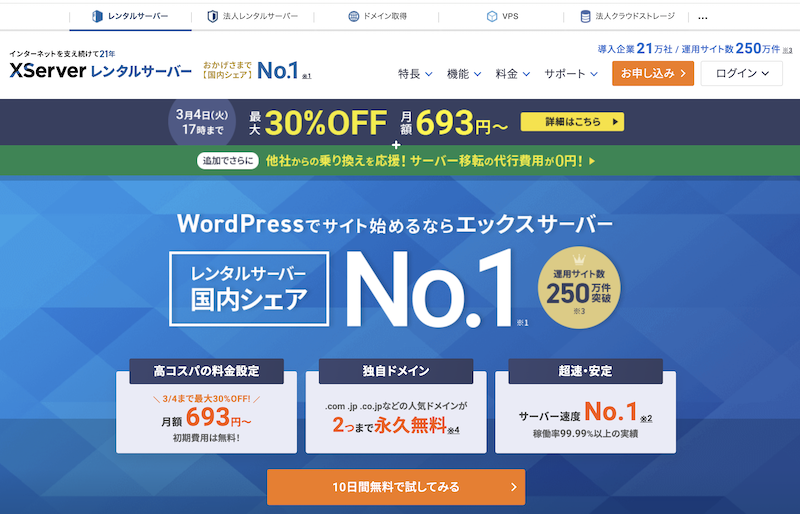Click the cube icon beside VPS
The width and height of the screenshot is (800, 514).
pyautogui.click(x=492, y=16)
